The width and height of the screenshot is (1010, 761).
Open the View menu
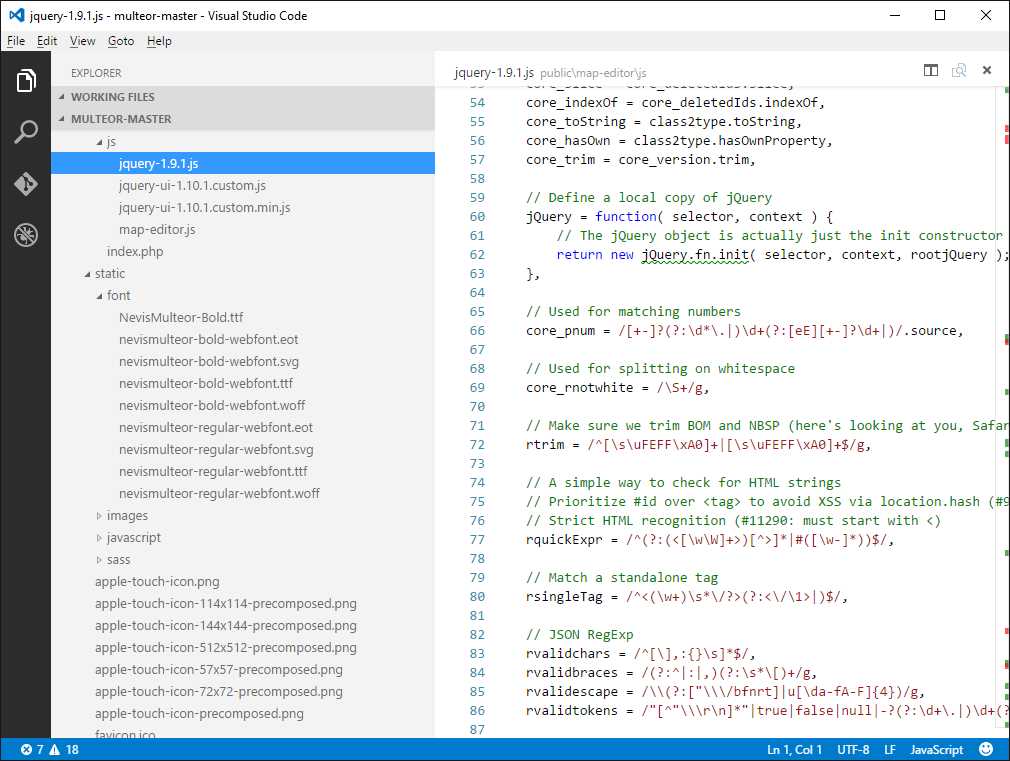(82, 41)
